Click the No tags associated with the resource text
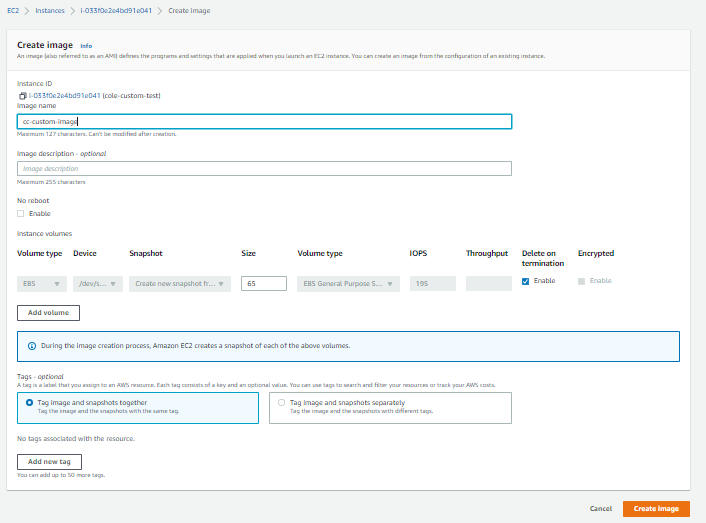 [76, 438]
